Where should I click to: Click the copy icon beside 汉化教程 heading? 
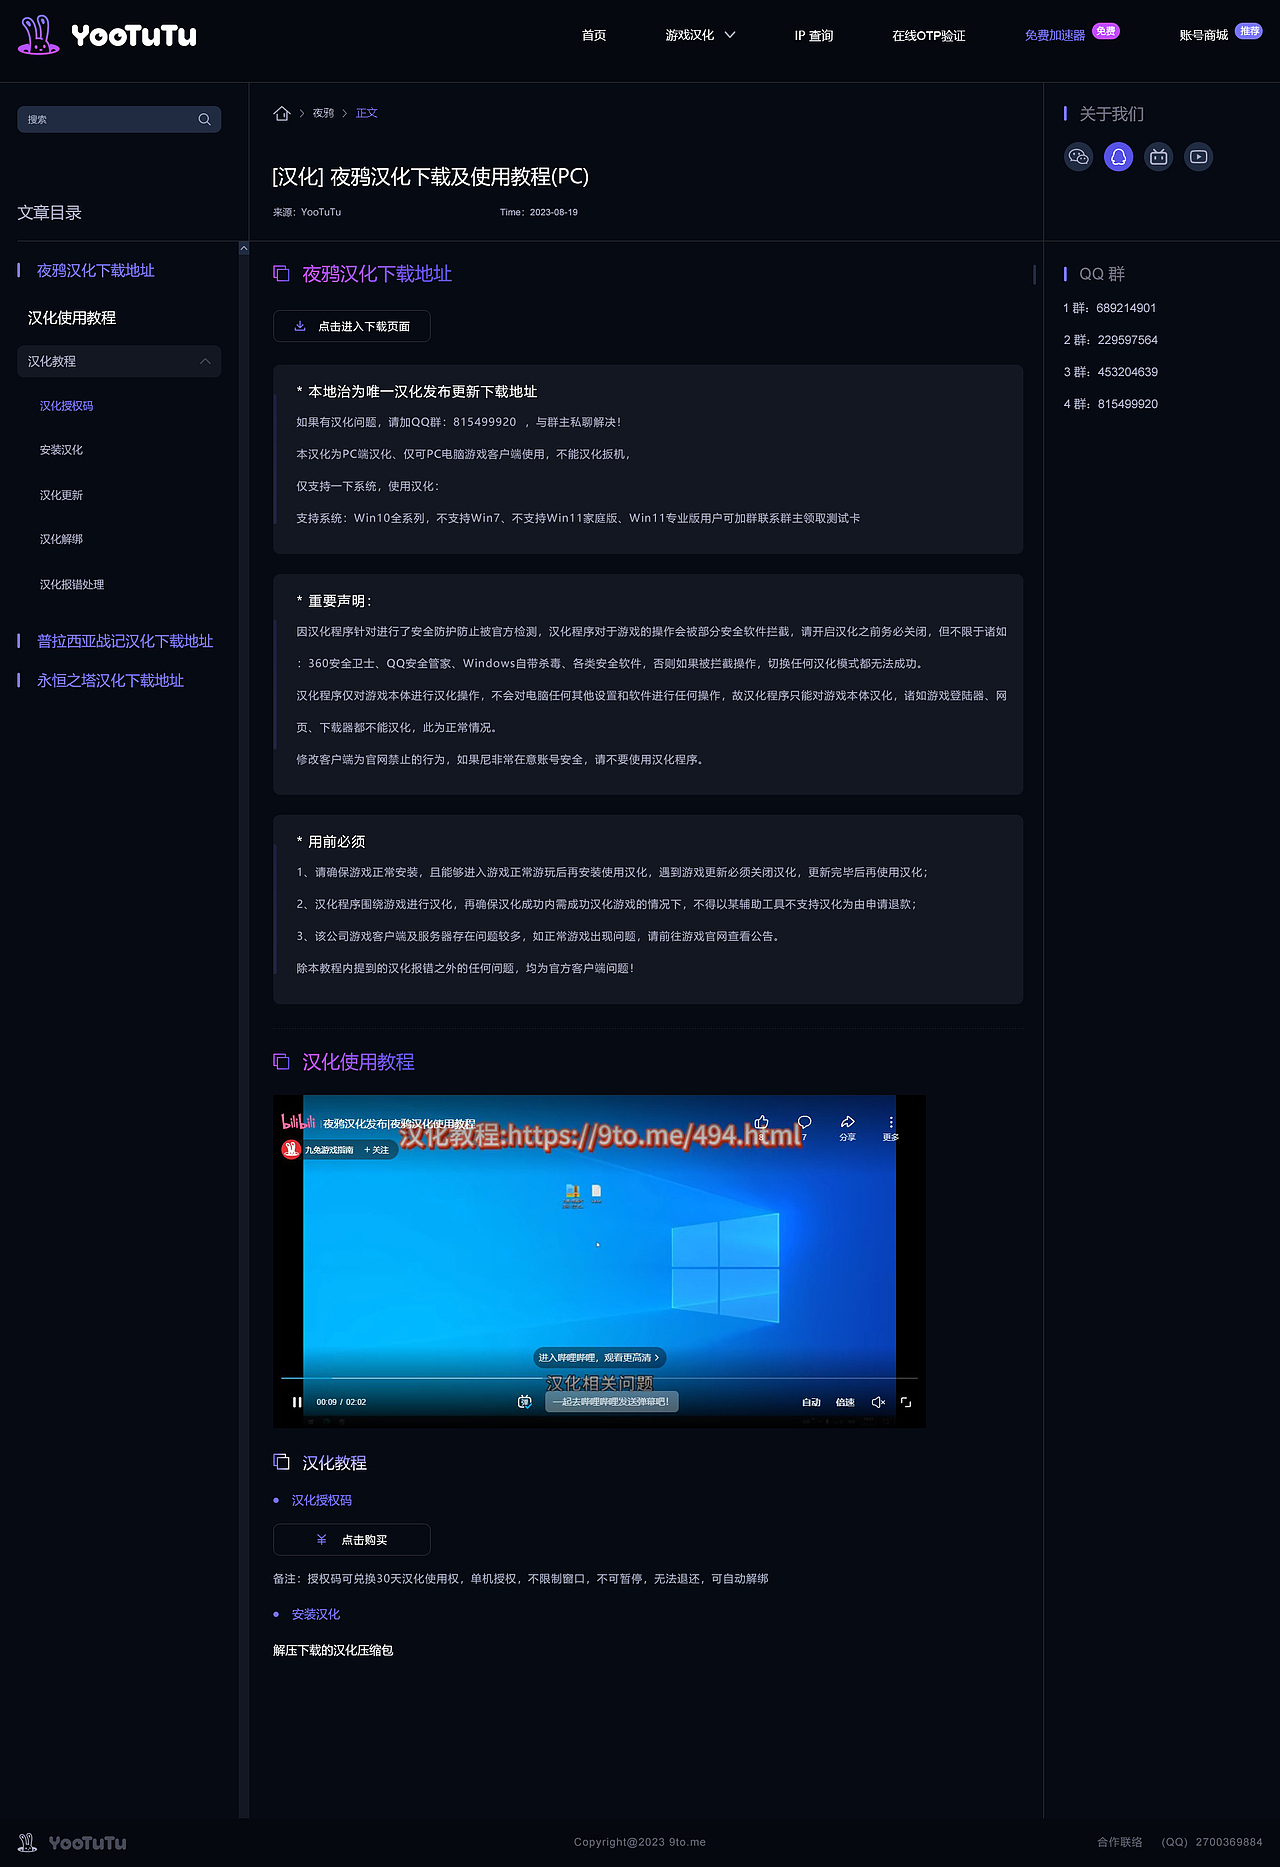click(x=282, y=1462)
